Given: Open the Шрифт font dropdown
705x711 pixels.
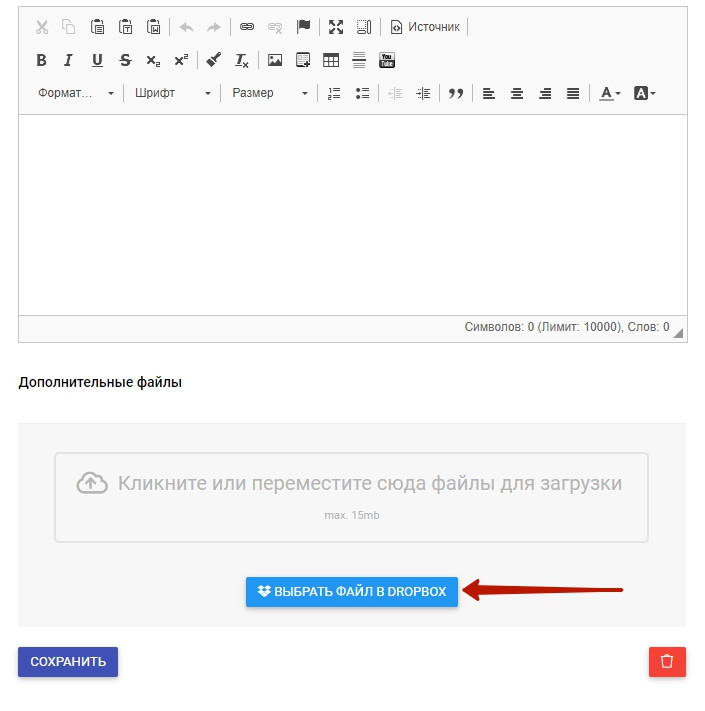Looking at the screenshot, I should pos(173,93).
